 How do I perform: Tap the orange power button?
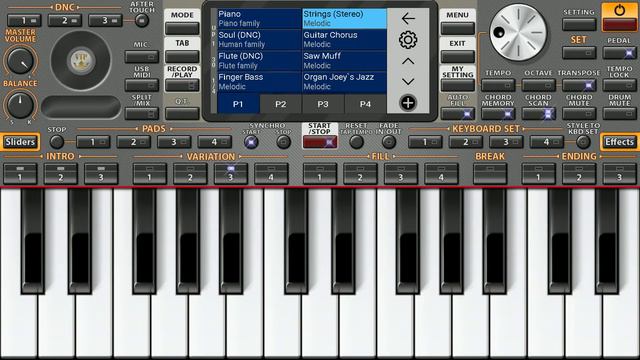click(x=619, y=17)
